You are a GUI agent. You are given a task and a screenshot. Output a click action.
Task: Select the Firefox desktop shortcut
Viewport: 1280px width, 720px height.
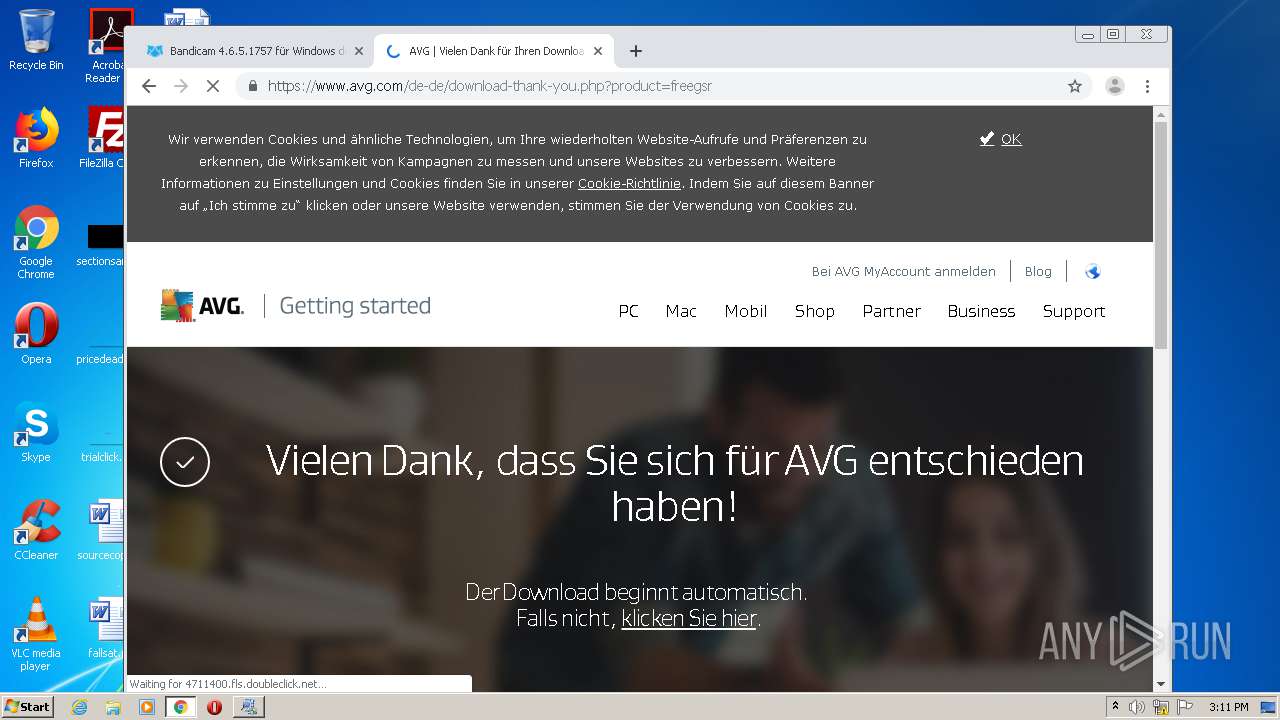(36, 138)
